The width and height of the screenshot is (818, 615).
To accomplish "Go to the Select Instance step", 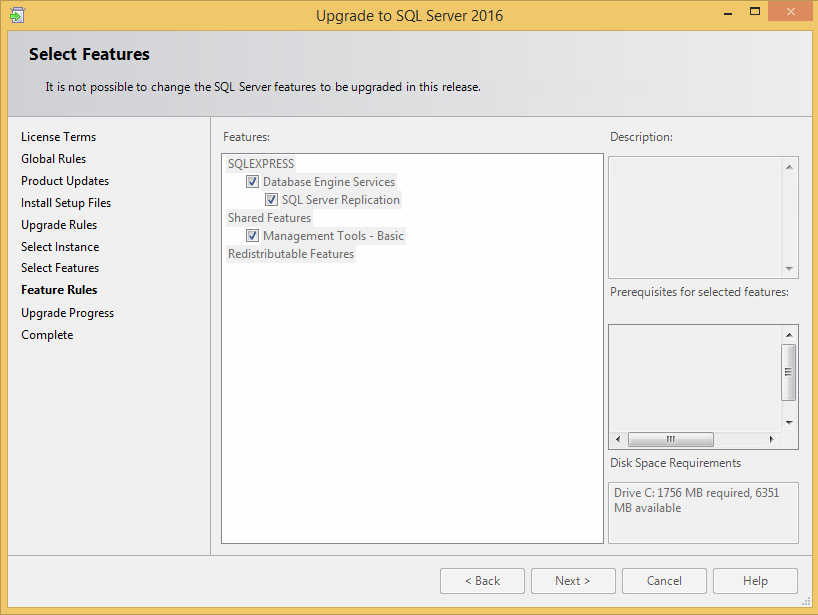I will [x=60, y=247].
